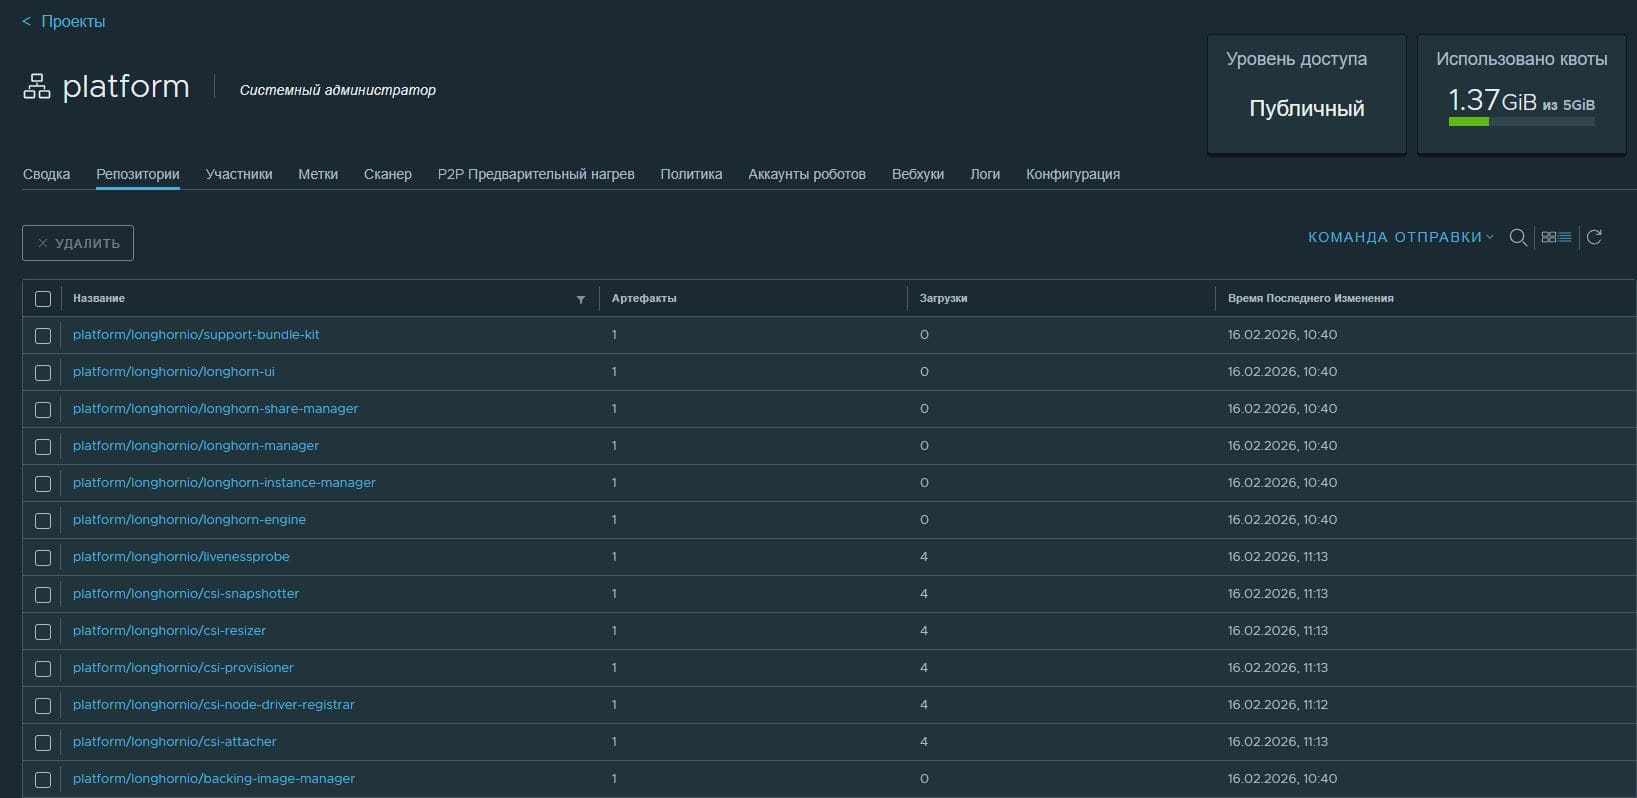Image resolution: width=1637 pixels, height=798 pixels.
Task: Tick the csi-resizer repository checkbox
Action: [x=43, y=631]
